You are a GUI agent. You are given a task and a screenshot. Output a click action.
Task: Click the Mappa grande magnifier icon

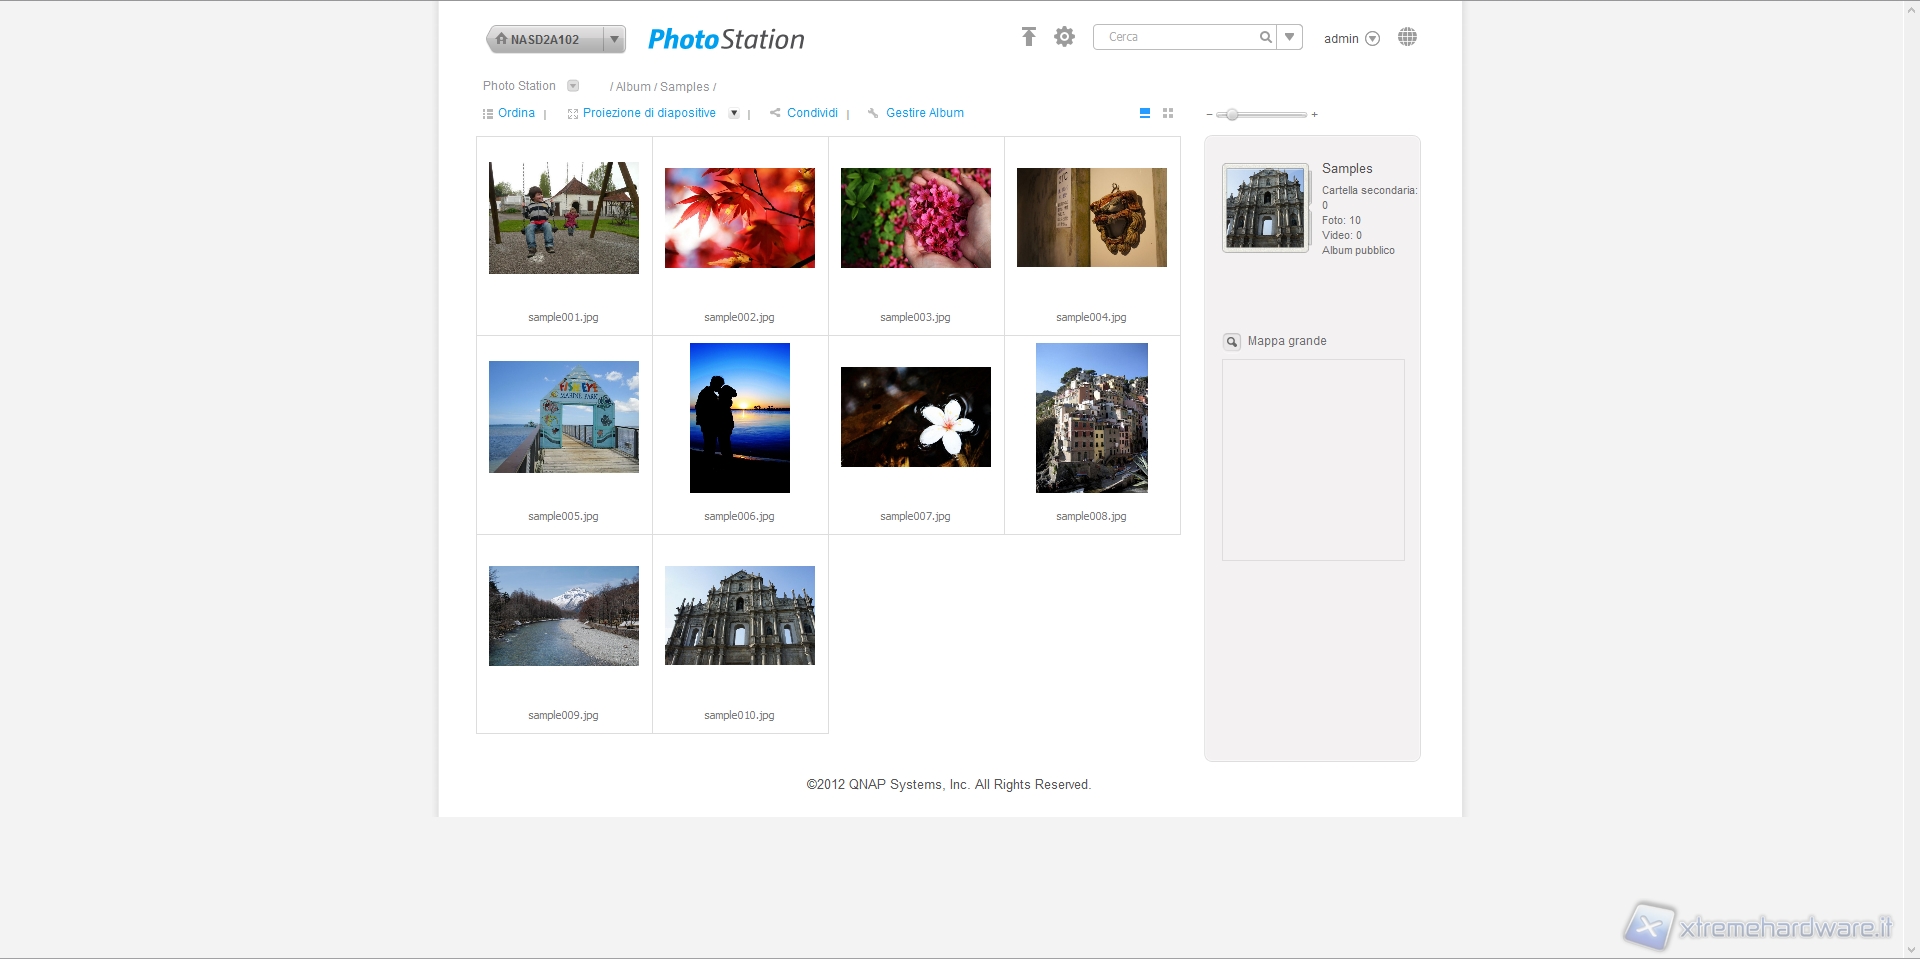[1232, 342]
